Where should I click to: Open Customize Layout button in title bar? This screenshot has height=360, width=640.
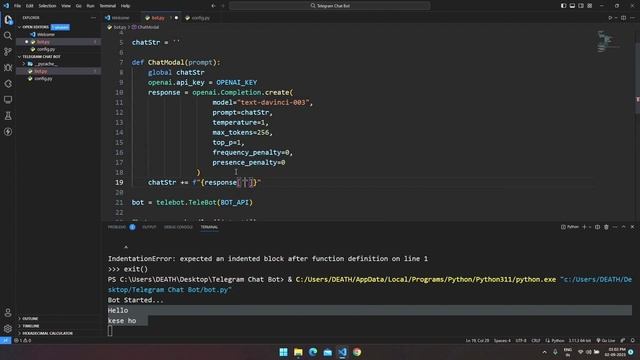[x=590, y=6]
